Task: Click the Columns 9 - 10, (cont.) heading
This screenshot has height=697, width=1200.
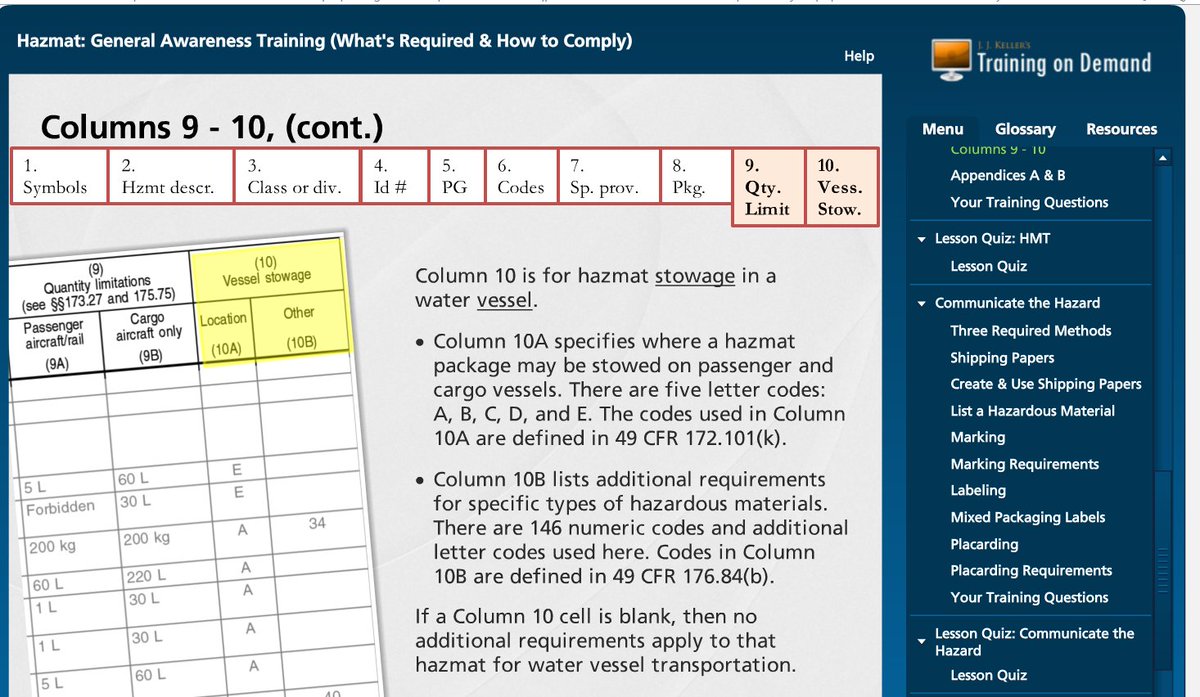Action: [212, 128]
